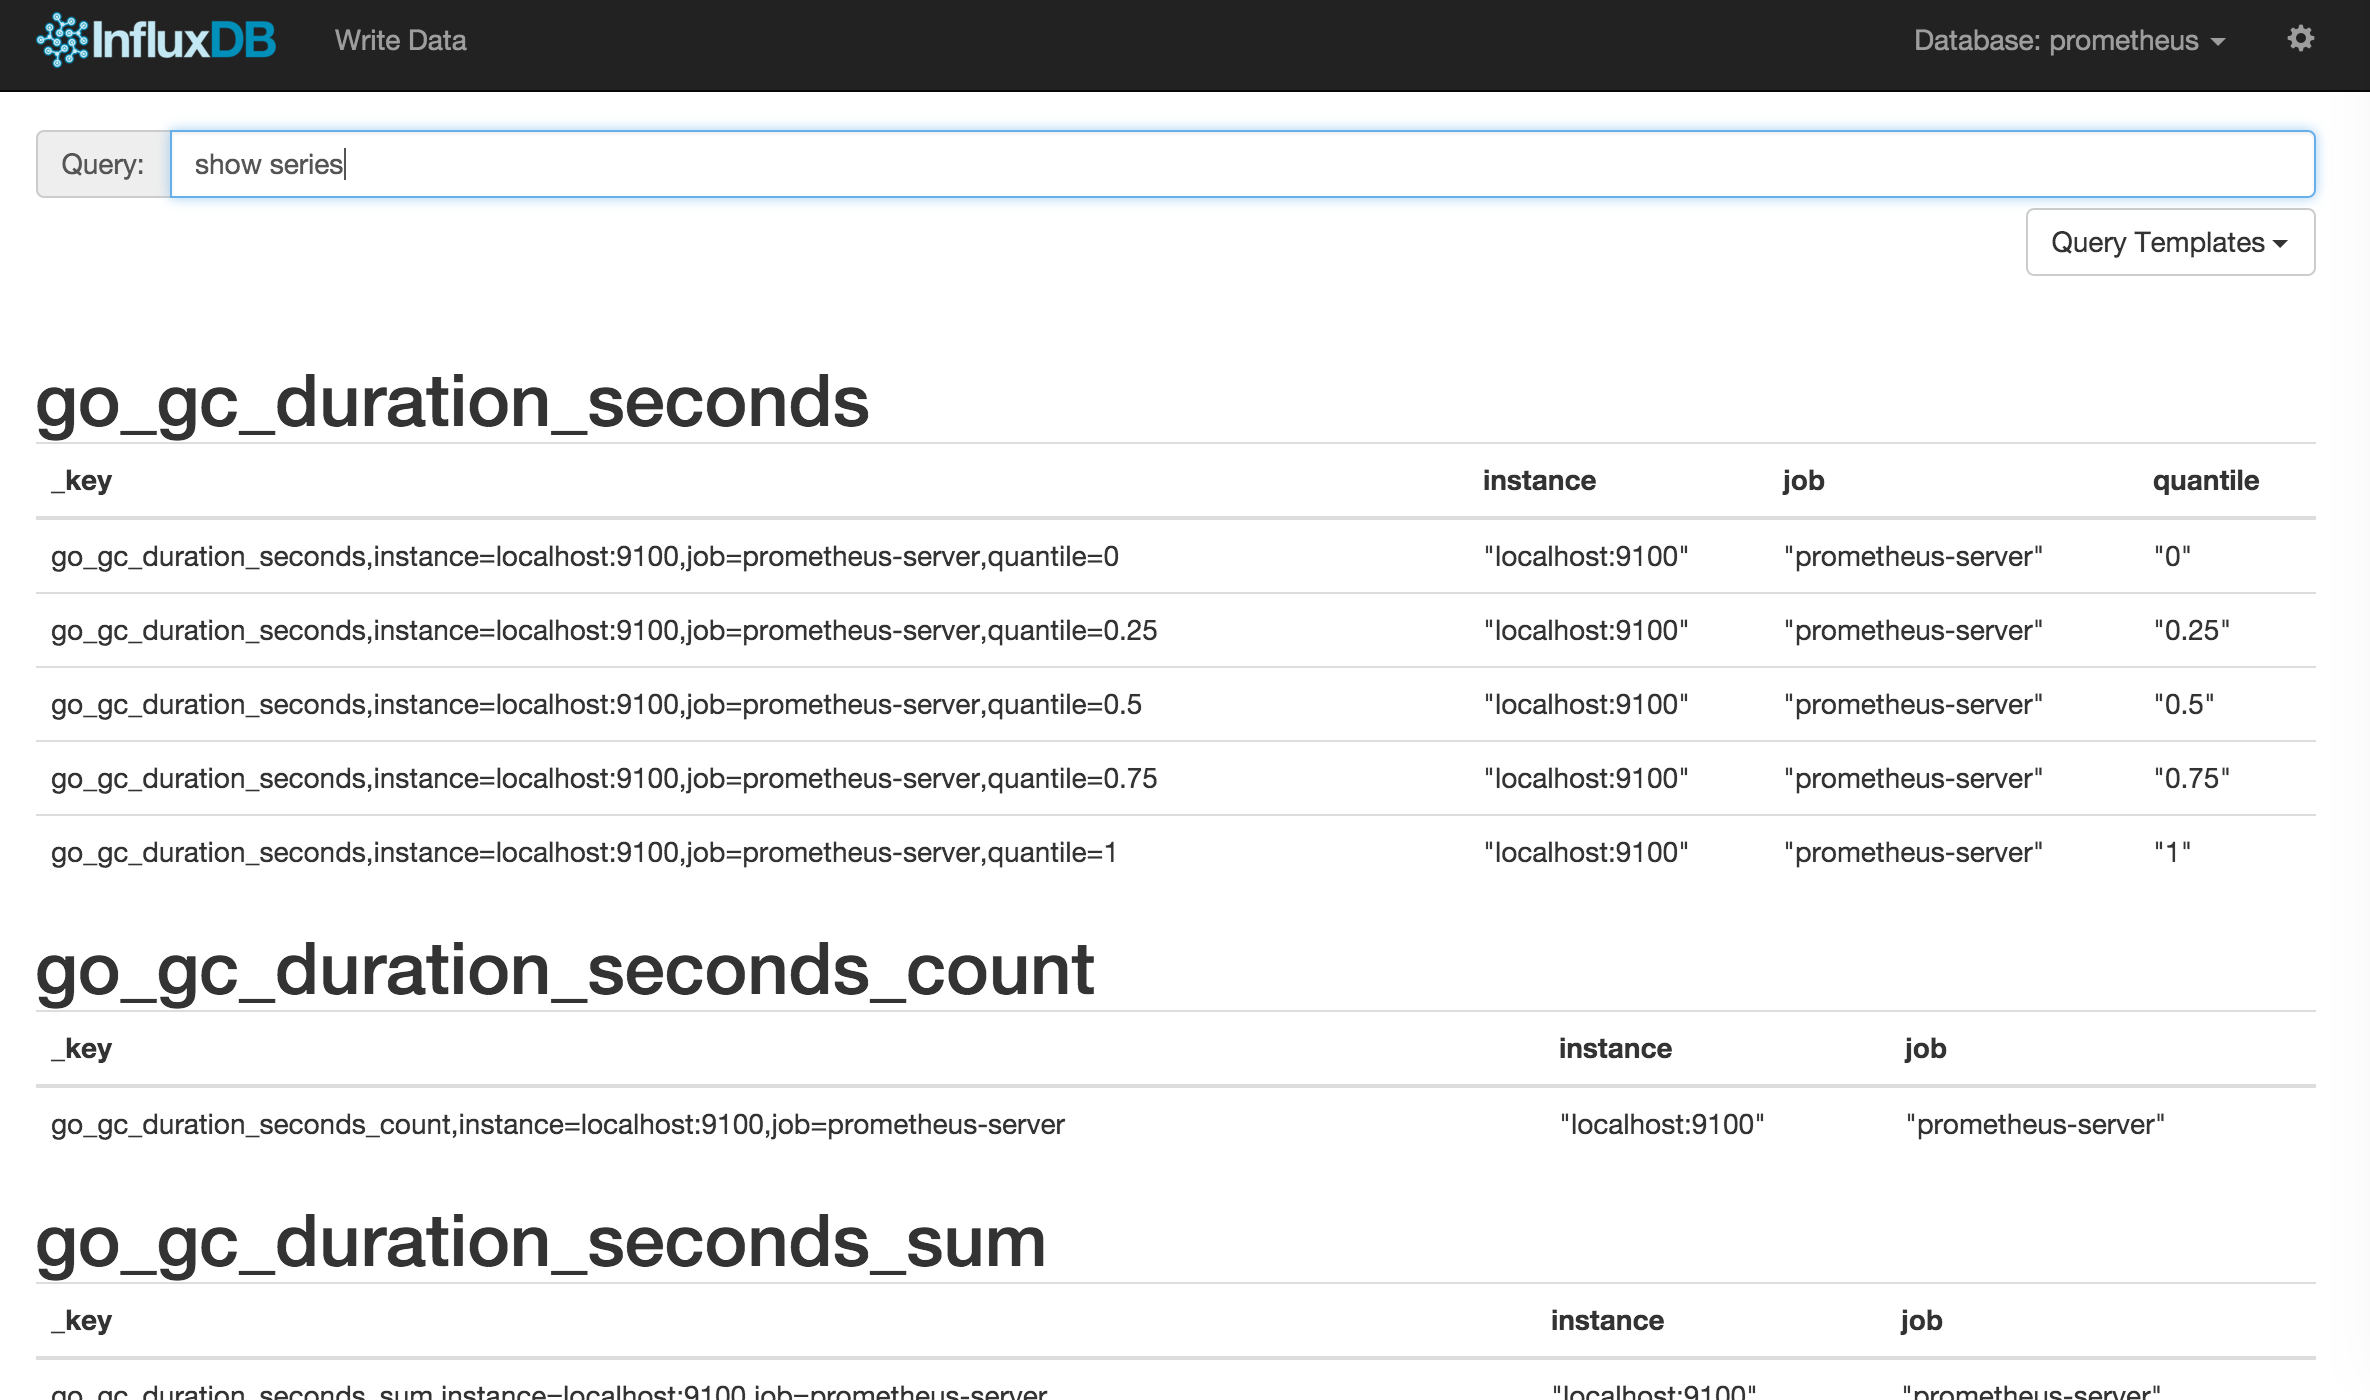Open the settings gear icon
This screenshot has height=1400, width=2370.
coord(2300,39)
